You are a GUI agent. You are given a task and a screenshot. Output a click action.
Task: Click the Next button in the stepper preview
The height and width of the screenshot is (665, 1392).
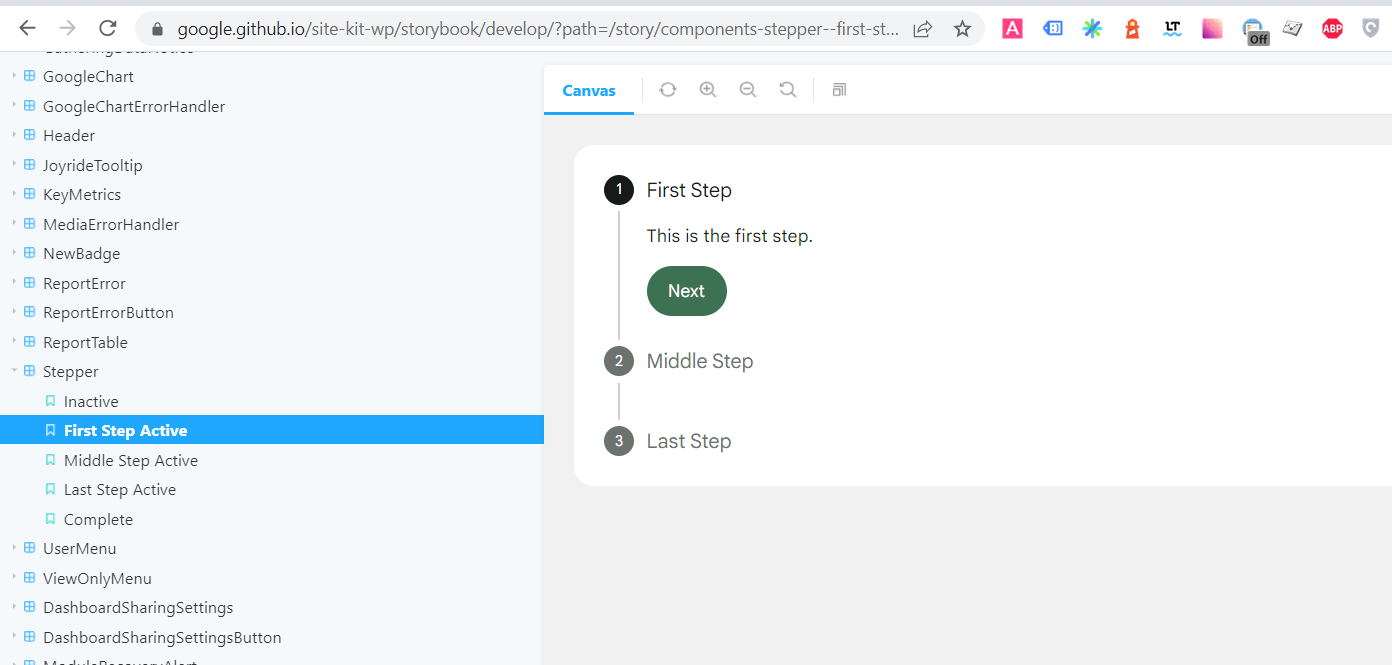[686, 291]
